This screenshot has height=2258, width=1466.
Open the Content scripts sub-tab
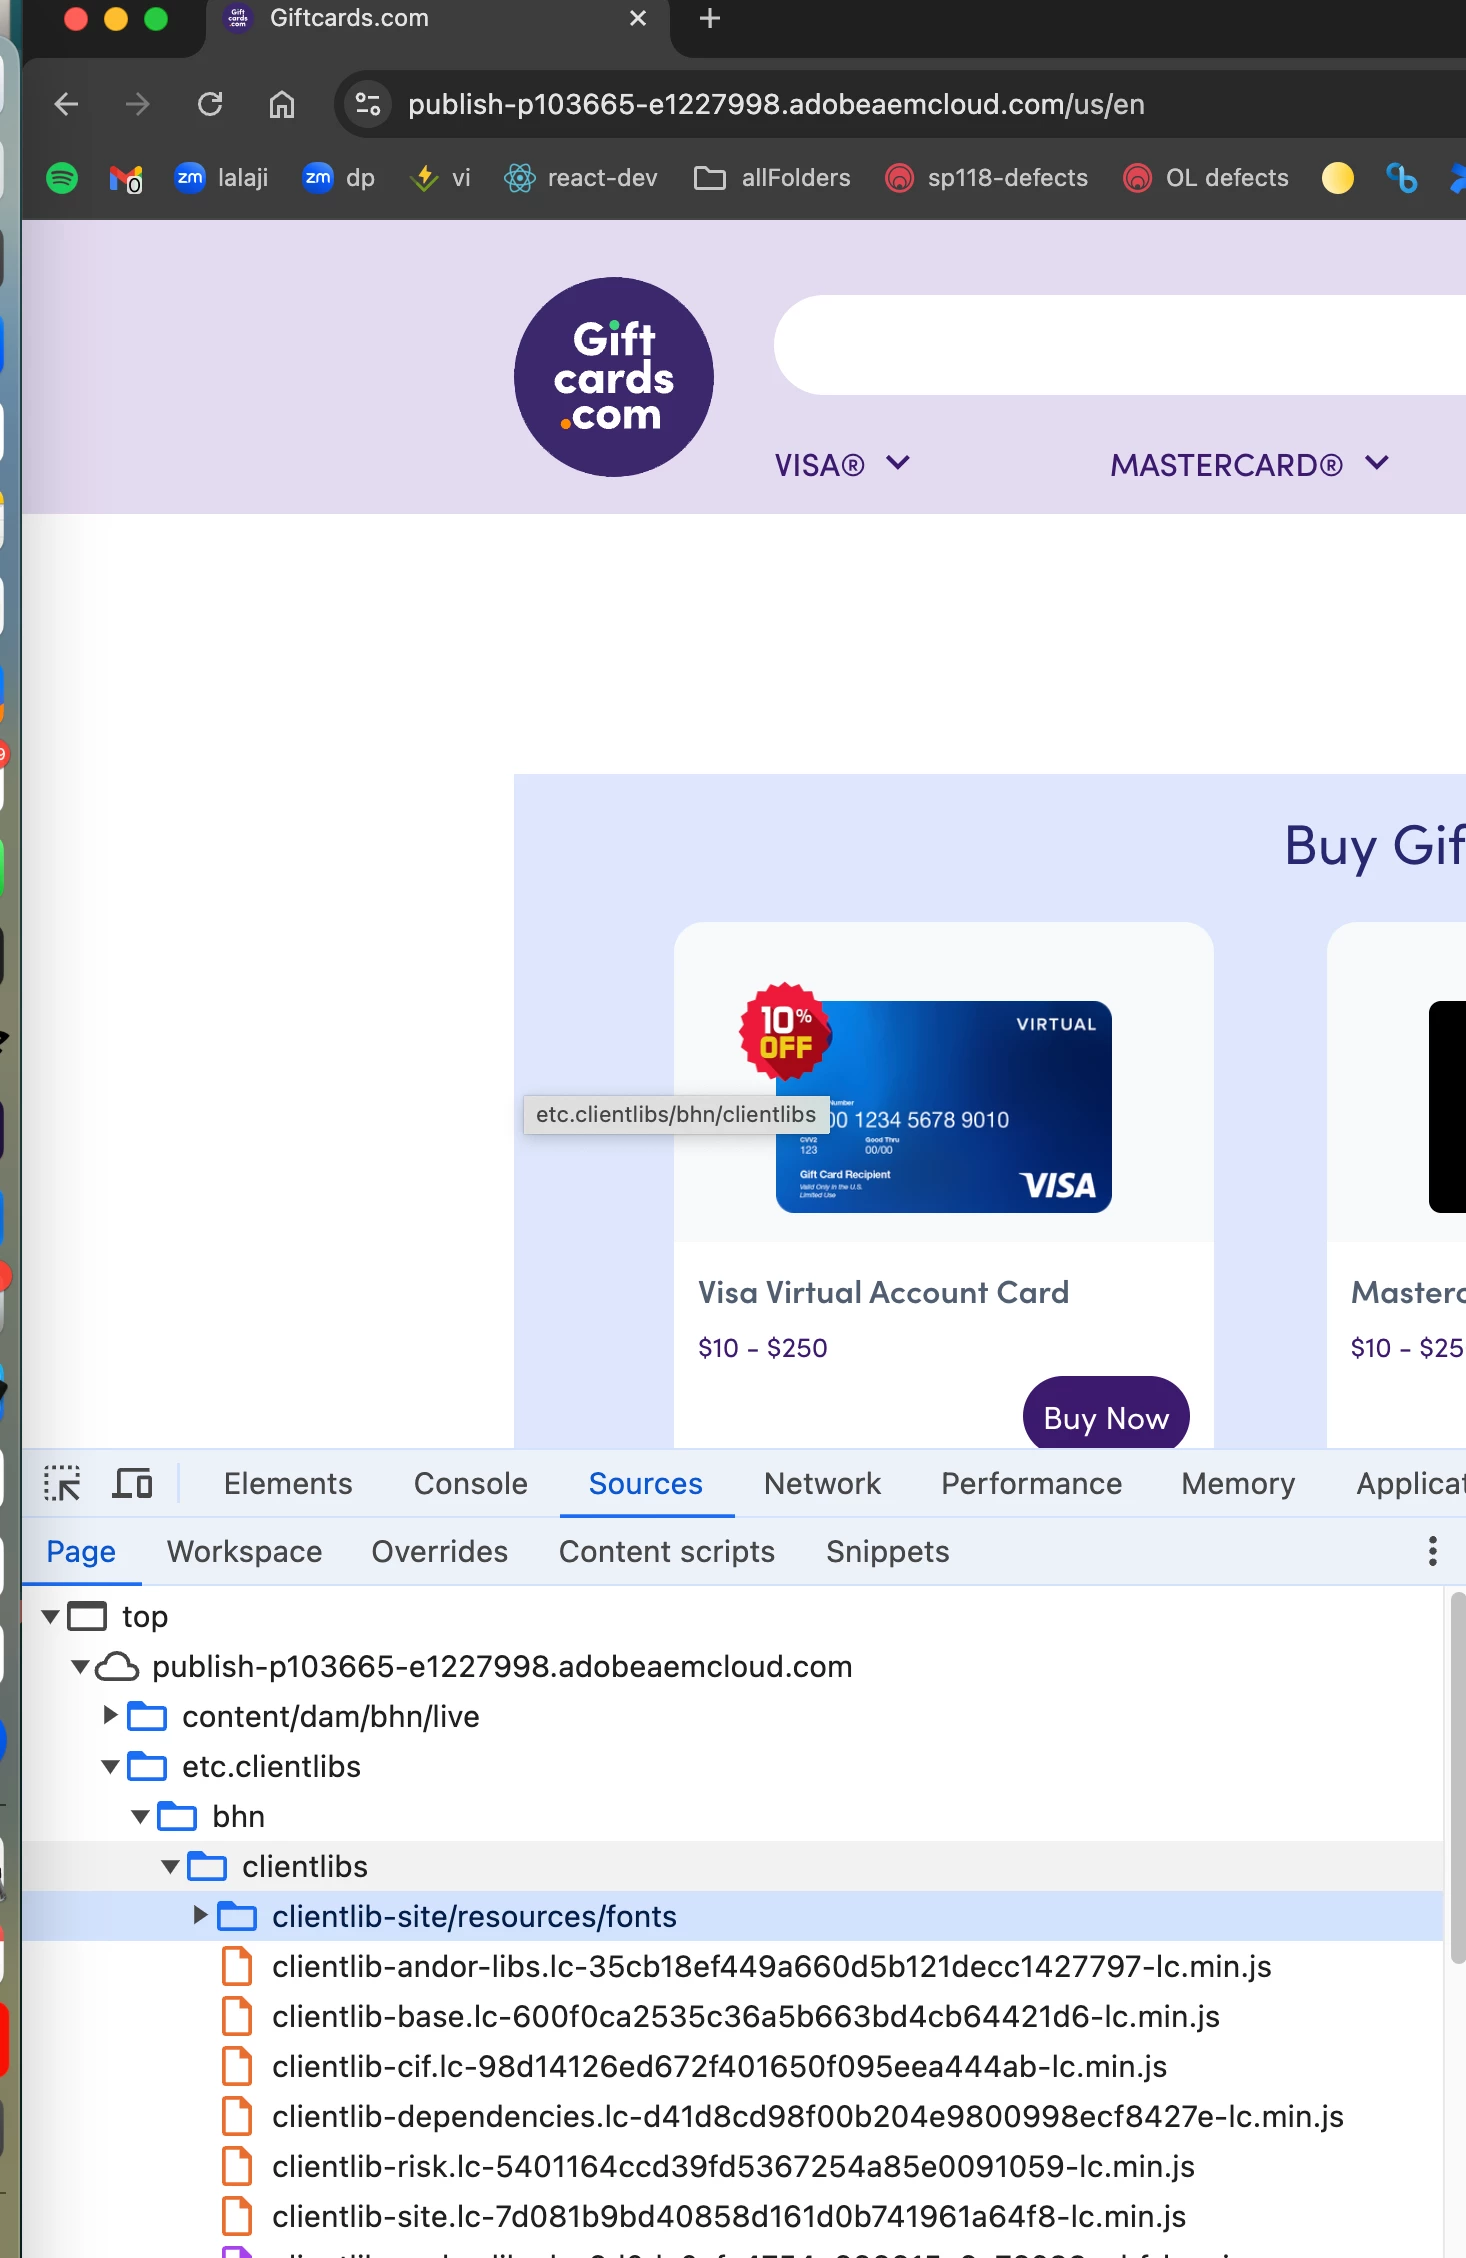point(666,1551)
